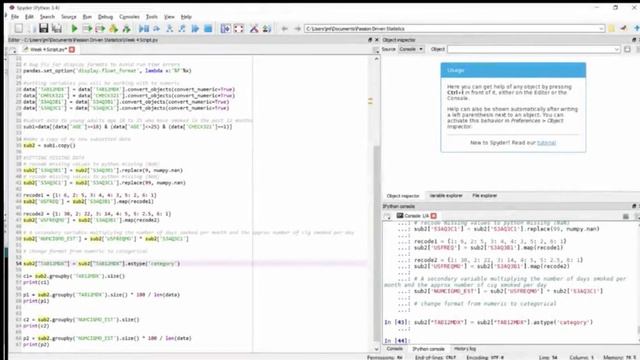Screen dimensions: 640x360
Task: Undock the Object inspector pane
Action: [634, 40]
